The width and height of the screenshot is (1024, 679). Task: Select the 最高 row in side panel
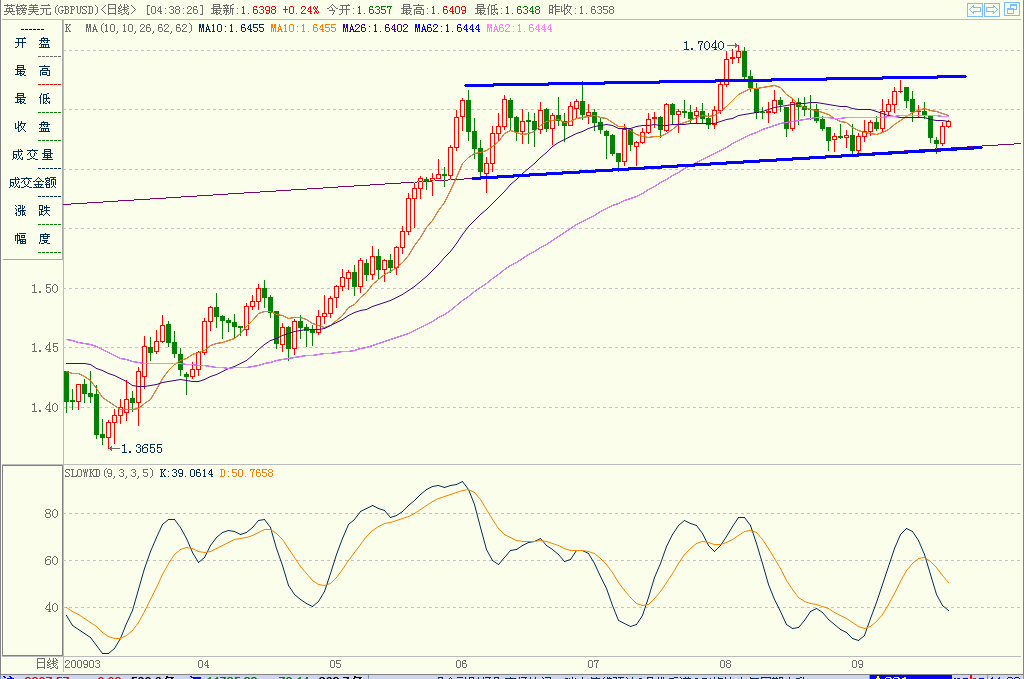click(x=33, y=71)
